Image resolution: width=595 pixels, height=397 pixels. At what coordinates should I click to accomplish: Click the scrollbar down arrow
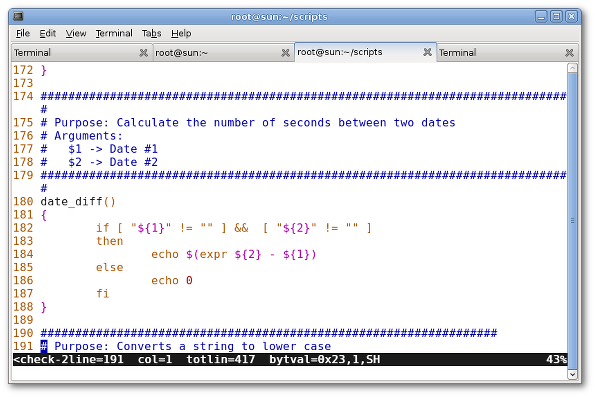pos(572,374)
